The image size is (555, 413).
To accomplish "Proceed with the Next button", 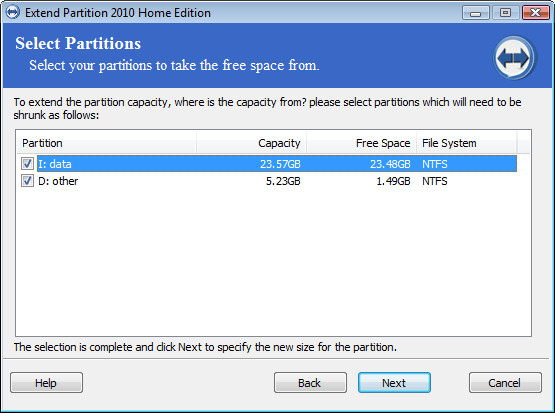I will pyautogui.click(x=394, y=383).
